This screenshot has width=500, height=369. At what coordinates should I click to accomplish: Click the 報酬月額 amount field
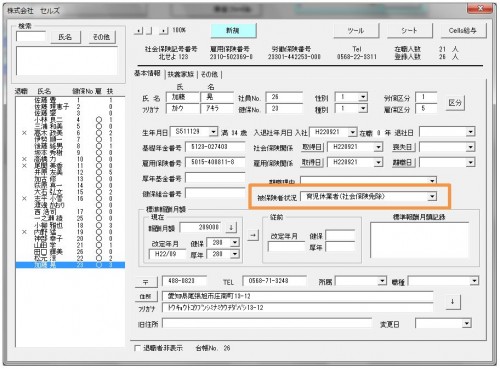(200, 228)
